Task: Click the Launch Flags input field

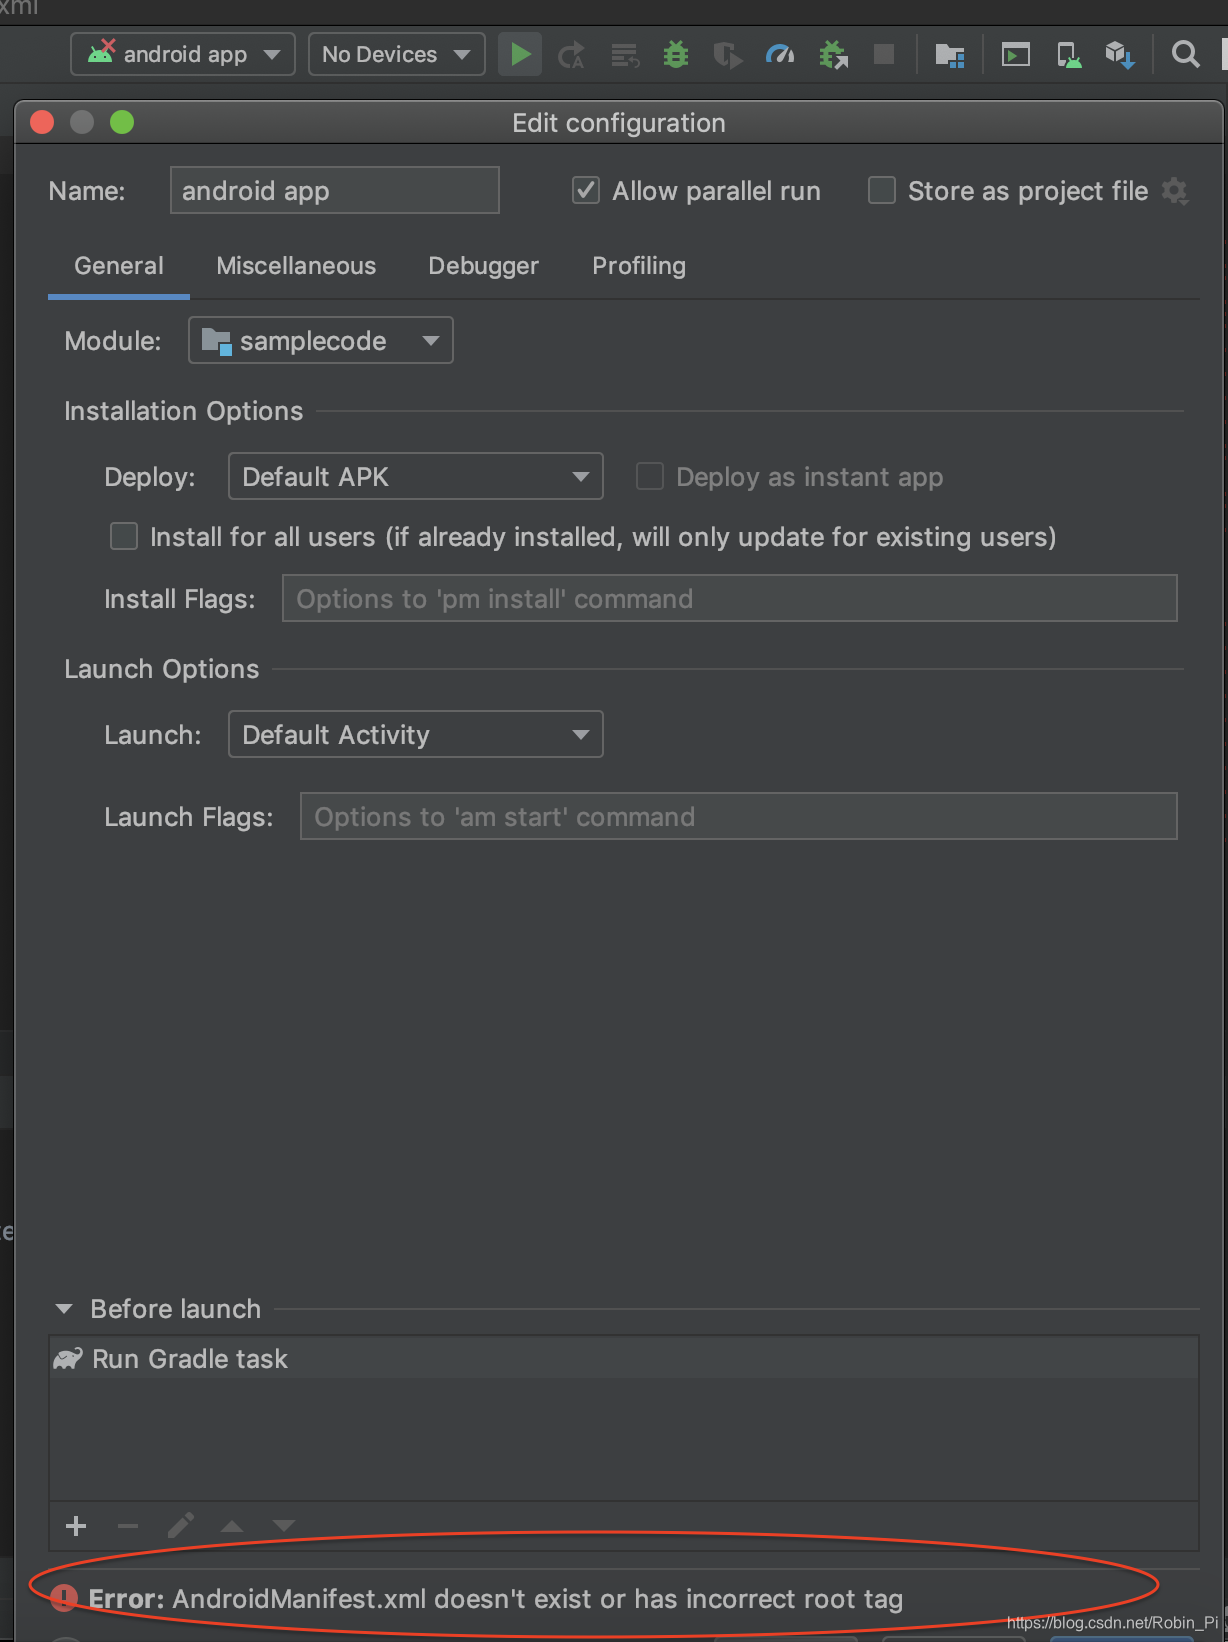Action: (739, 816)
